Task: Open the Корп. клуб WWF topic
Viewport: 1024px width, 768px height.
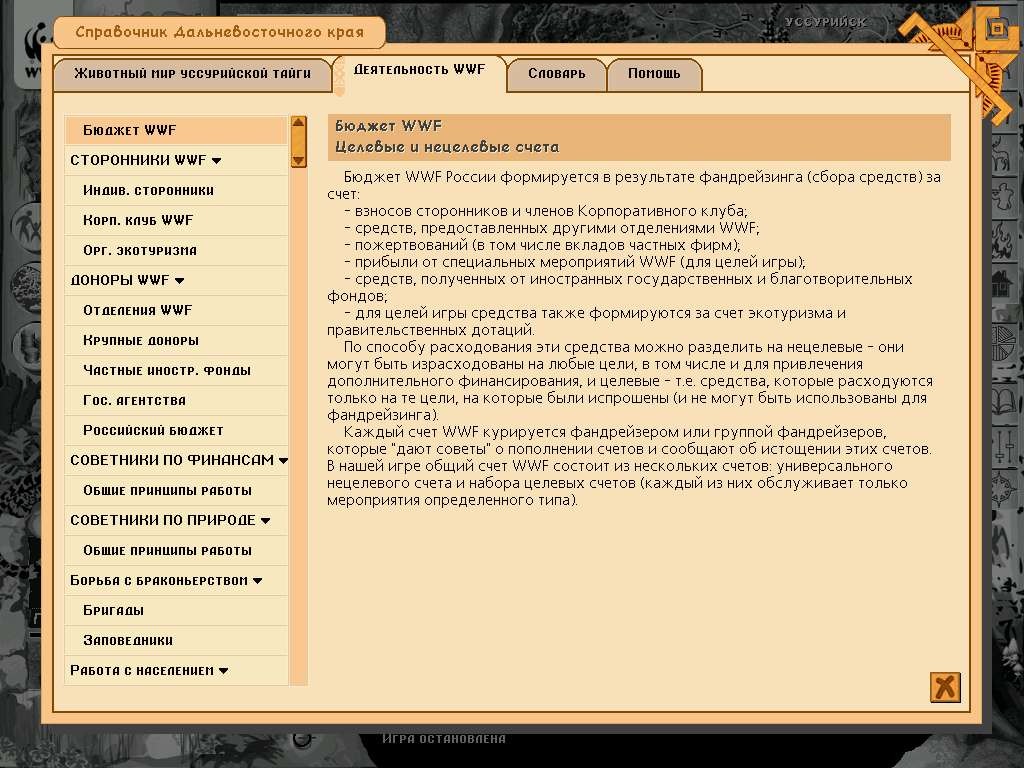Action: [x=176, y=220]
